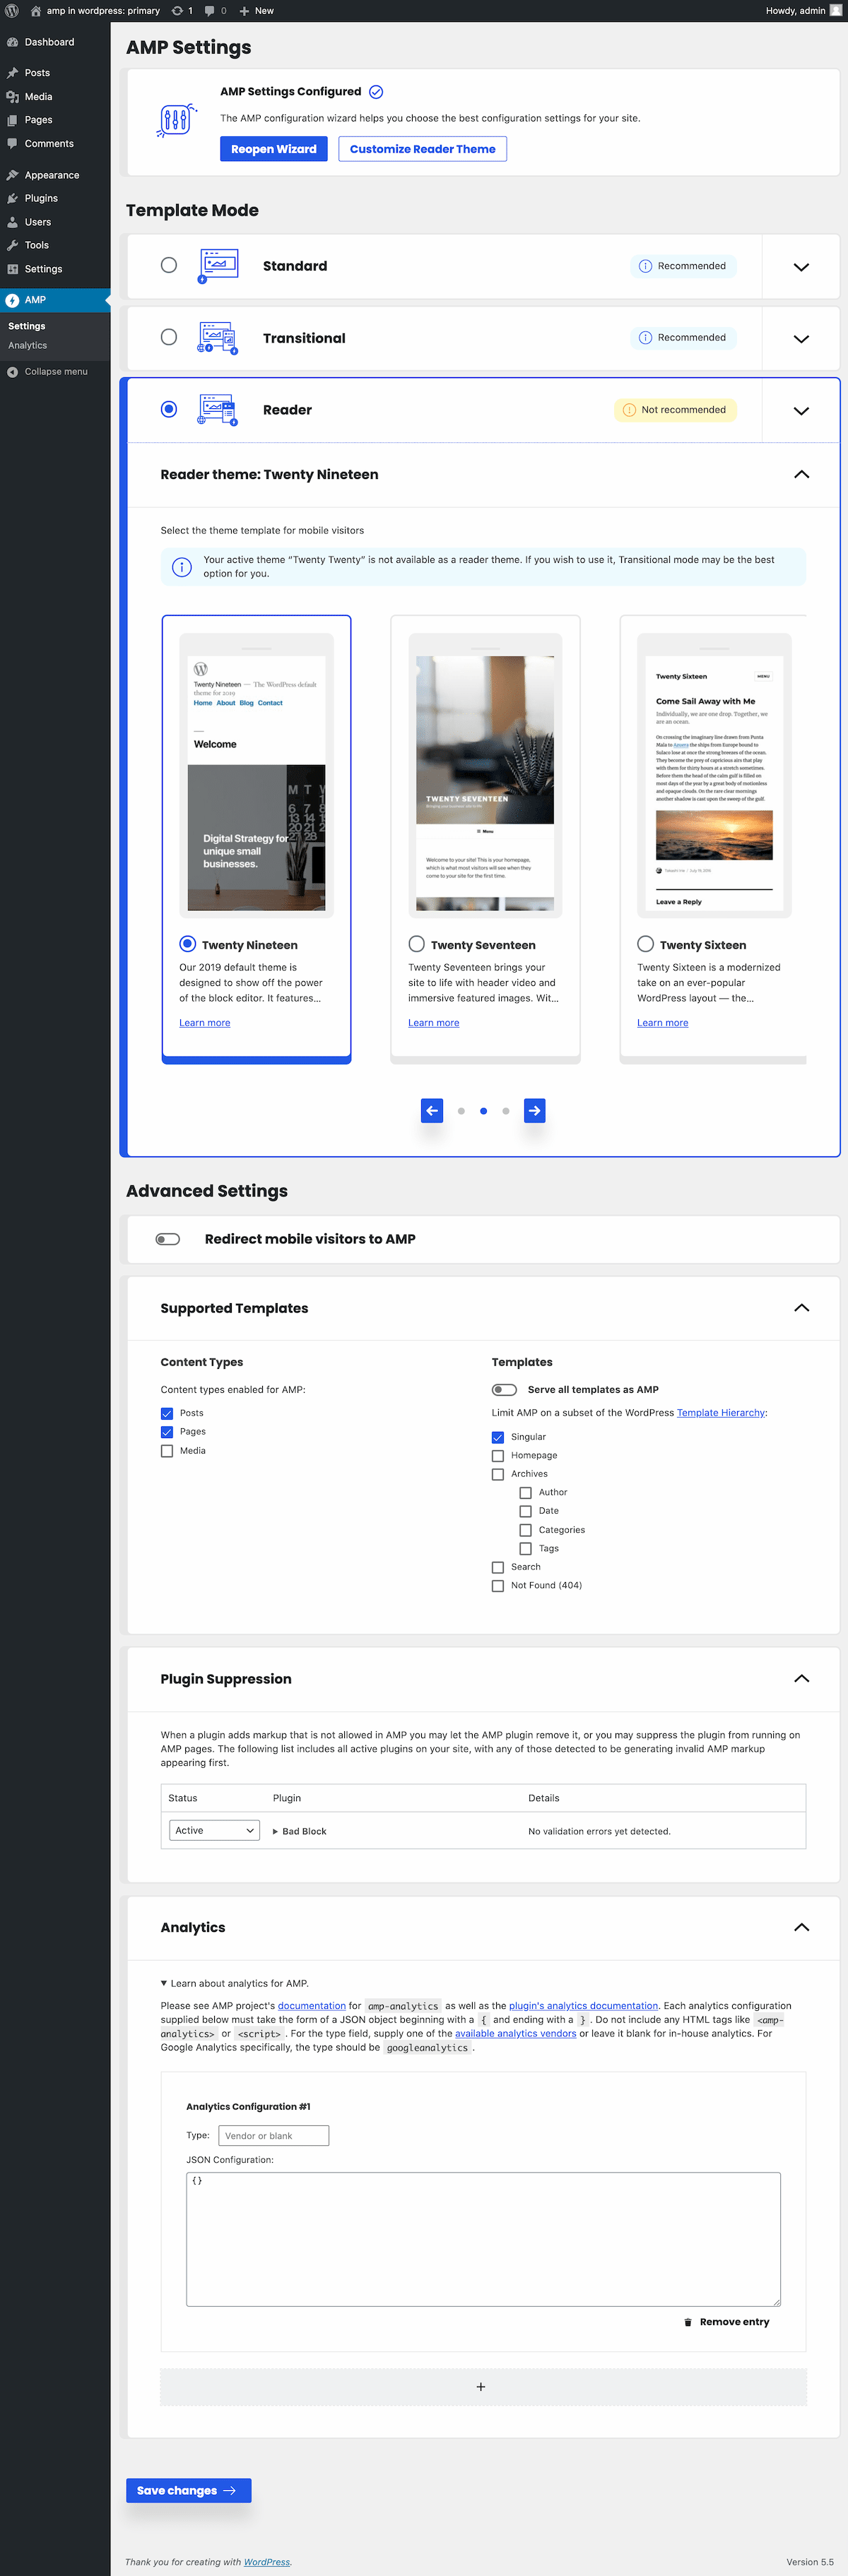
Task: Click the Settings sidebar icon
Action: pyautogui.click(x=12, y=269)
